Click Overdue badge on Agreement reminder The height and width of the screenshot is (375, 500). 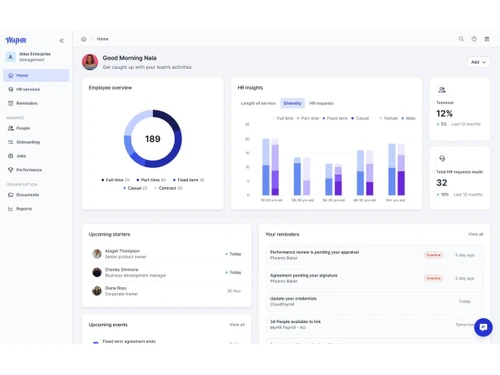tap(433, 278)
